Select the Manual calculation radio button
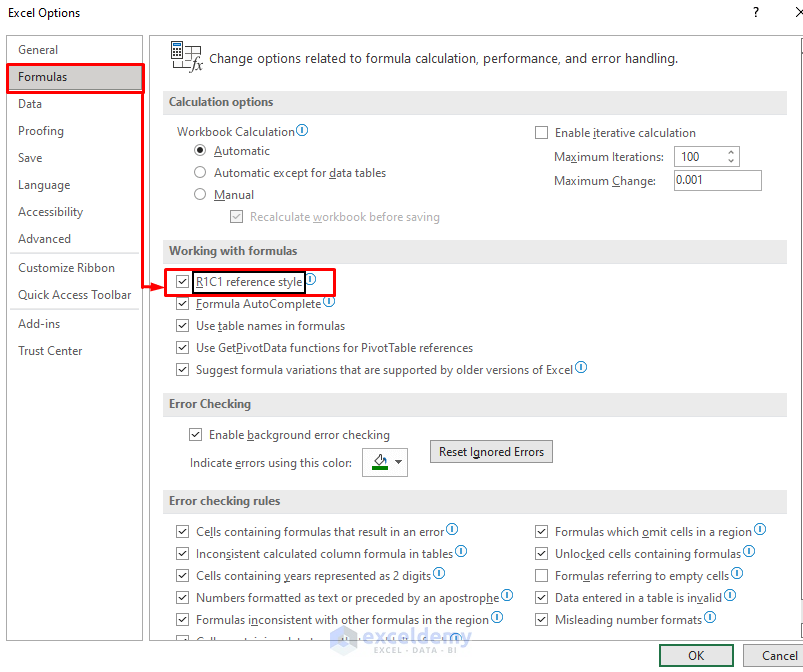 point(201,195)
